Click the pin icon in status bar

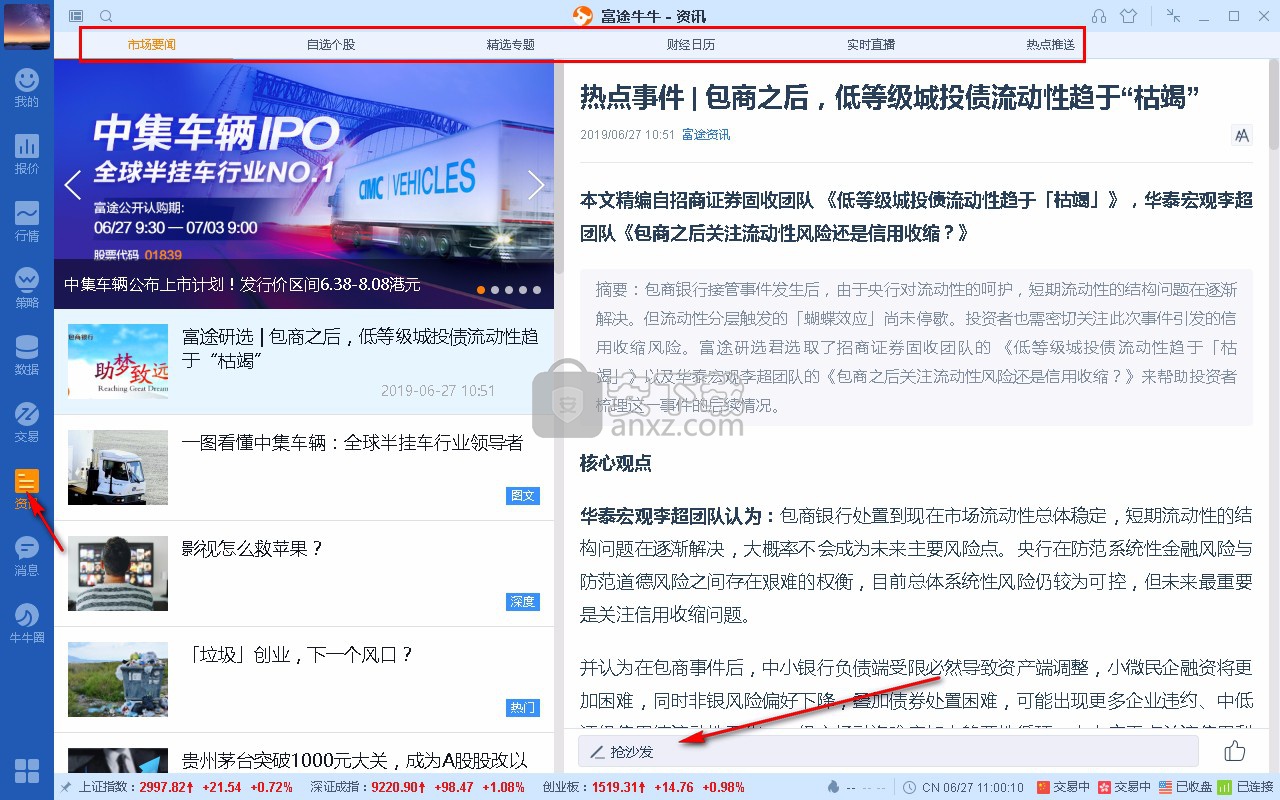pyautogui.click(x=66, y=787)
